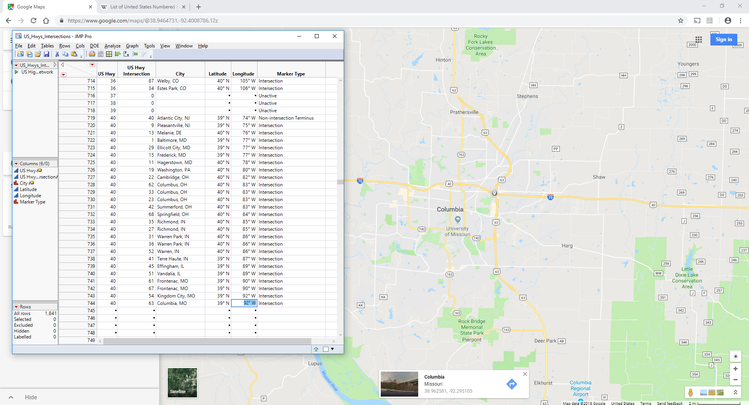Screen dimensions: 749x405
Task: Click the Marker Type column header
Action: [291, 73]
